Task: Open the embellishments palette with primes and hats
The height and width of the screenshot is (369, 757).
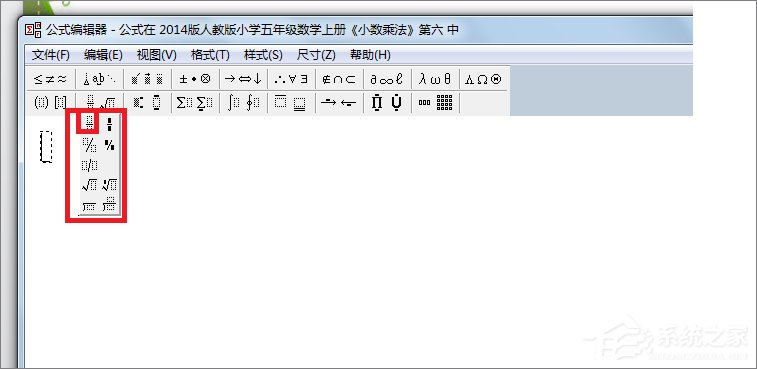Action: (147, 79)
